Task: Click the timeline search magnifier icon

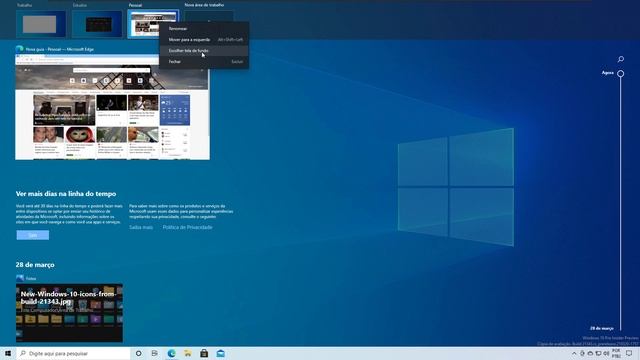Action: (620, 59)
